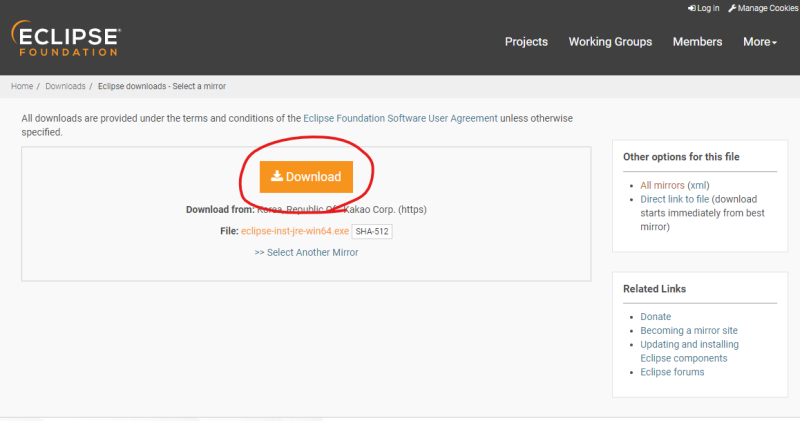Open the Eclipse forums link
This screenshot has height=421, width=800.
[x=672, y=372]
